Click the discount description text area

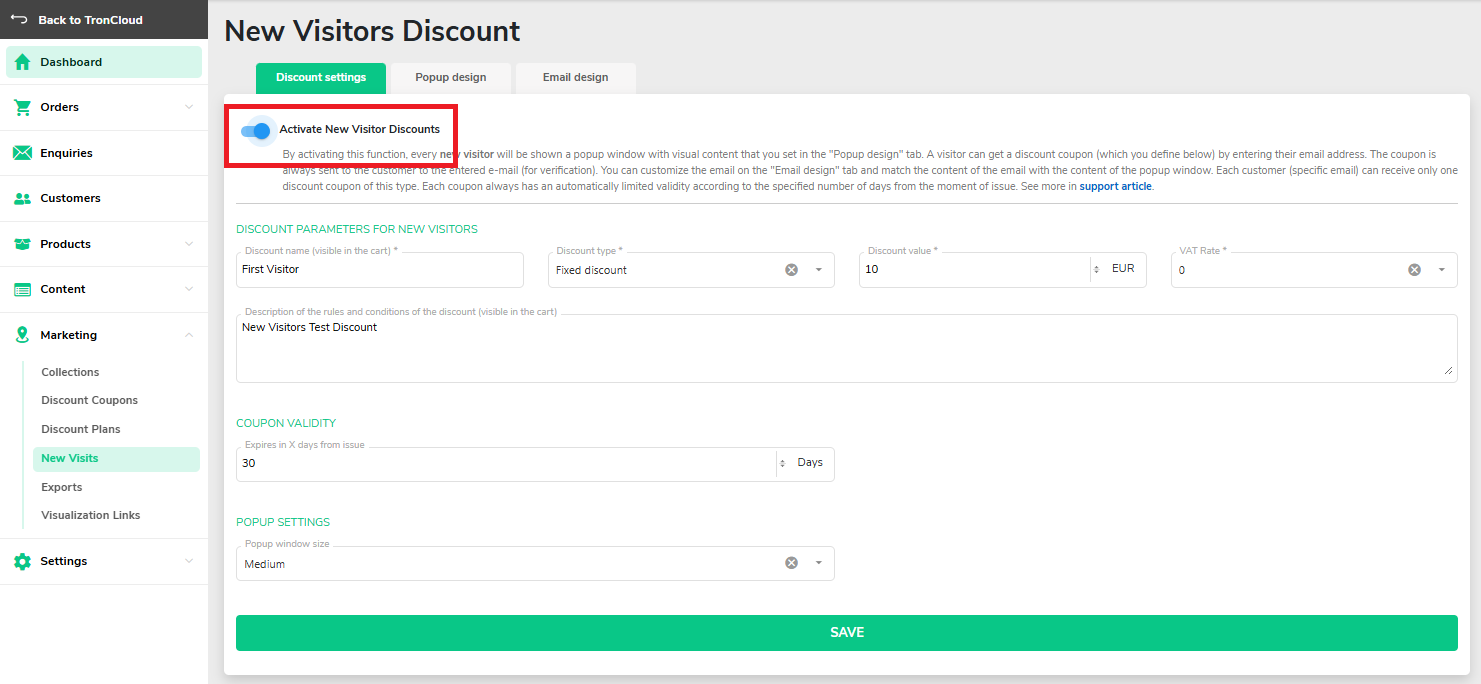[847, 348]
